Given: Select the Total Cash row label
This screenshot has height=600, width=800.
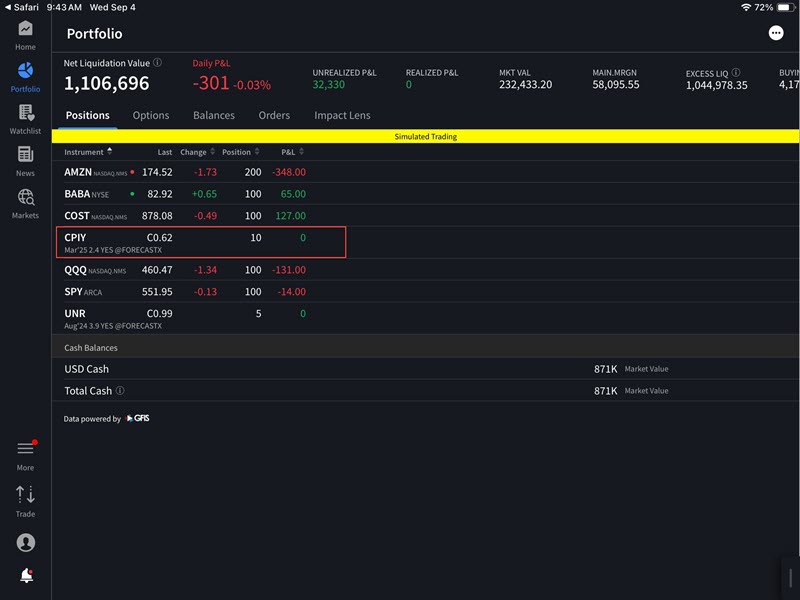Looking at the screenshot, I should (88, 391).
